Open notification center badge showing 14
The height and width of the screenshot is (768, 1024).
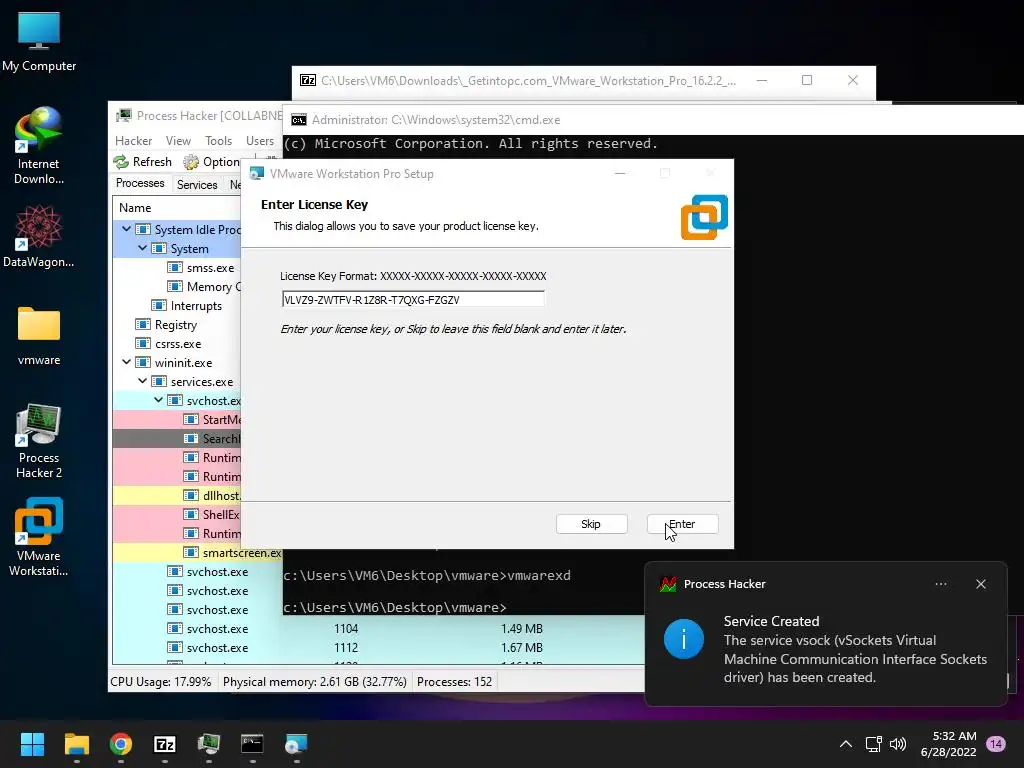[x=996, y=744]
